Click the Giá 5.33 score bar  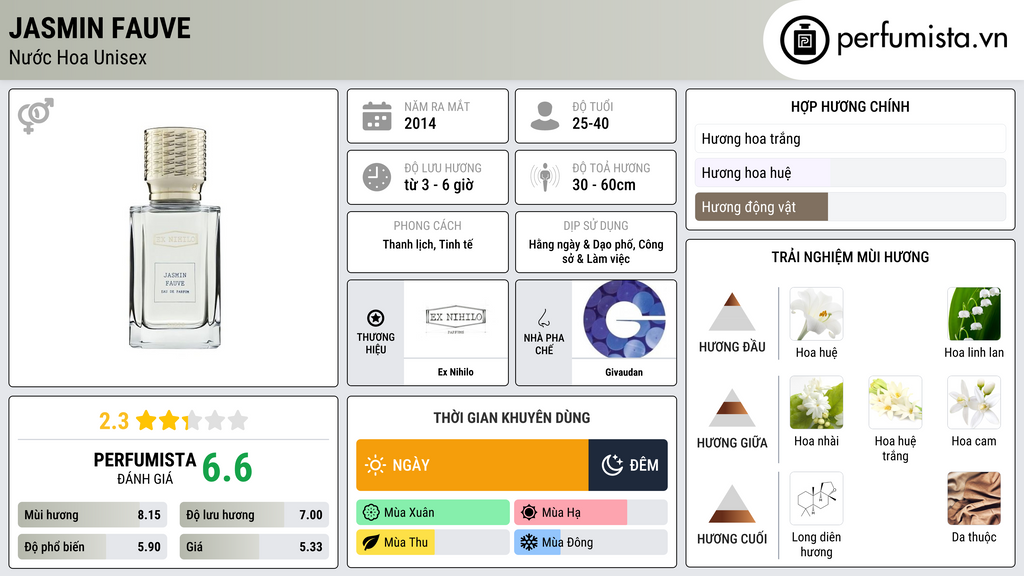click(254, 547)
